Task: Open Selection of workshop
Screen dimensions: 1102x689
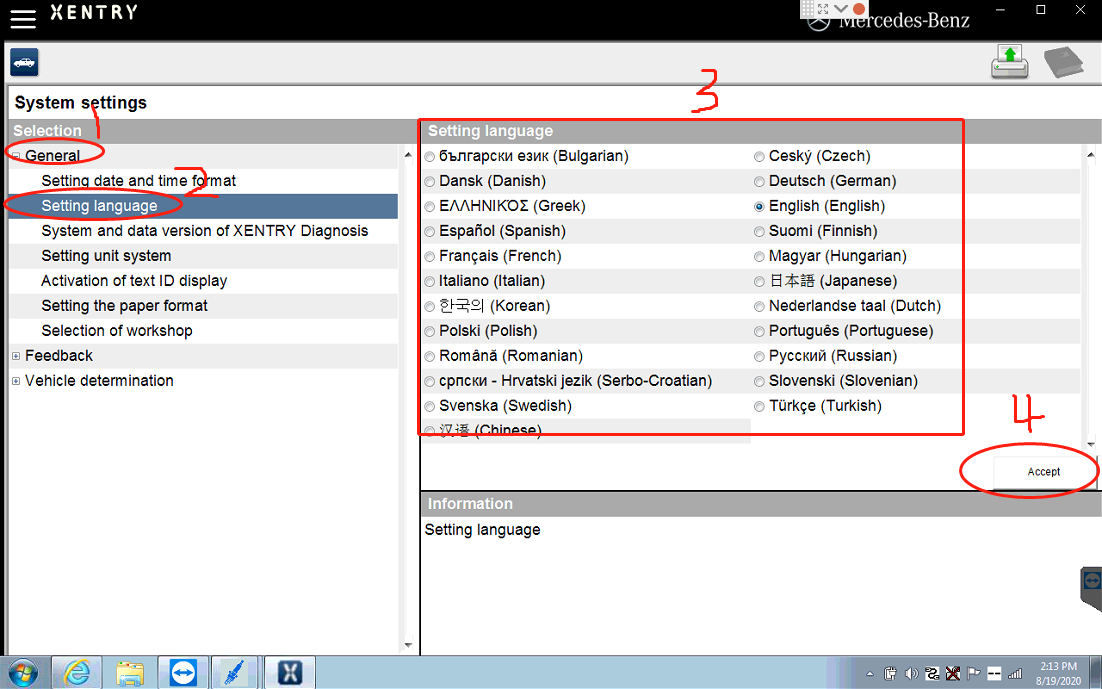Action: [x=117, y=330]
